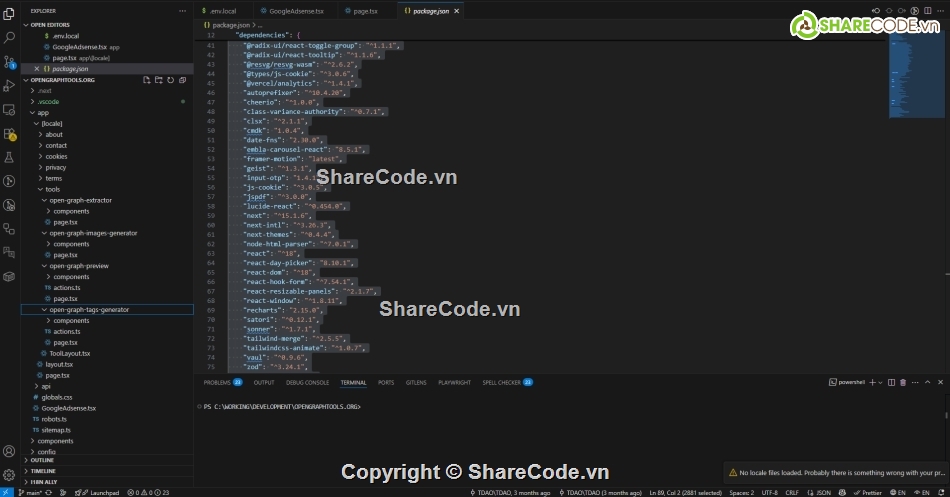Open the Run and Debug view

[x=9, y=85]
